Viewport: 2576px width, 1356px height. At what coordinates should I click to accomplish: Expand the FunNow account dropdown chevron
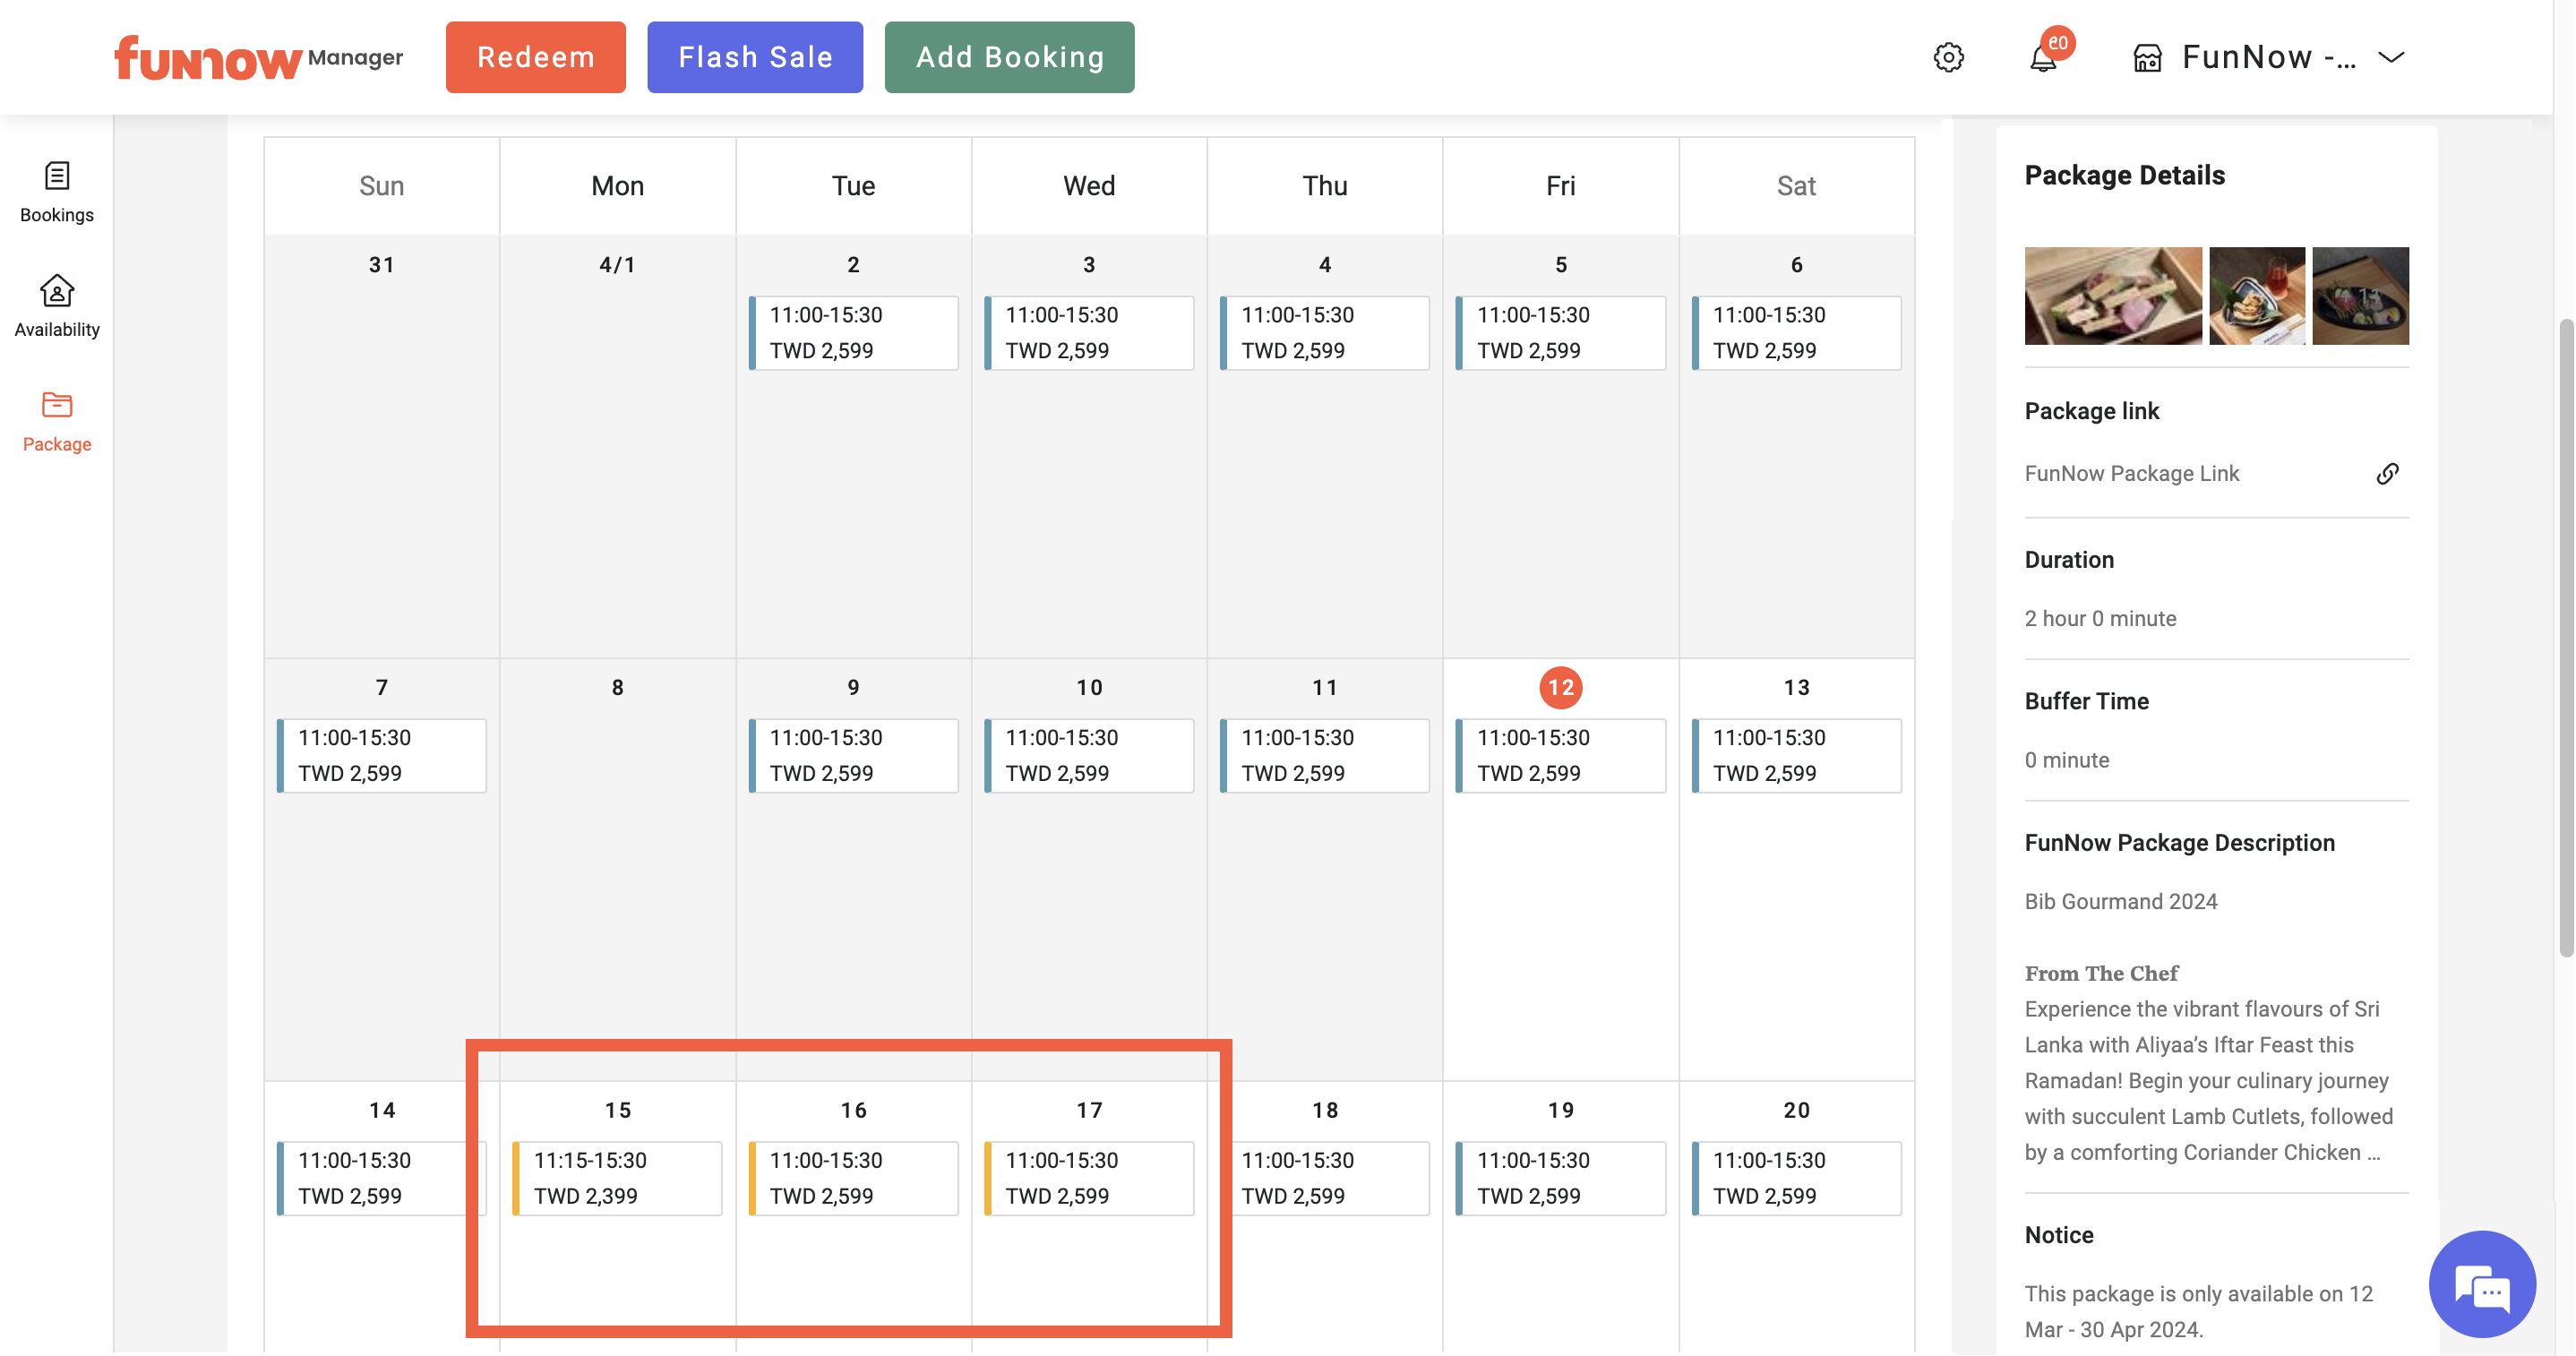point(2391,57)
